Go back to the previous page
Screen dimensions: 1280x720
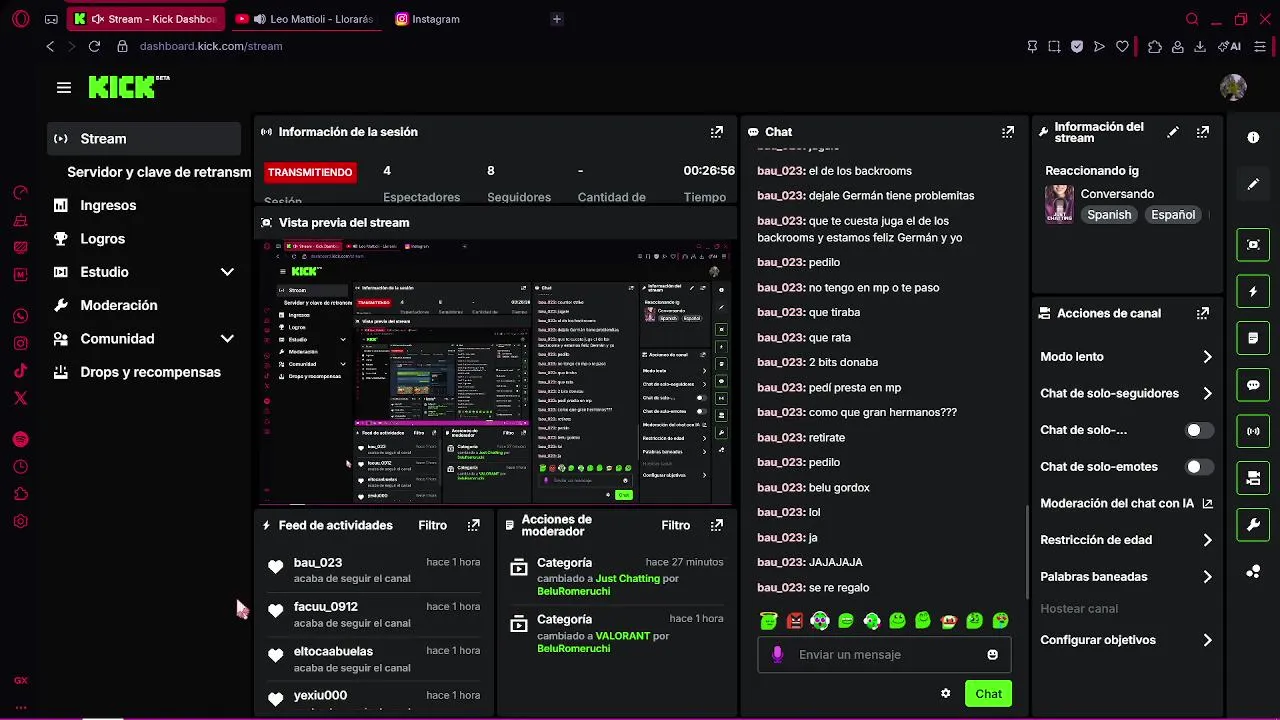pyautogui.click(x=50, y=46)
